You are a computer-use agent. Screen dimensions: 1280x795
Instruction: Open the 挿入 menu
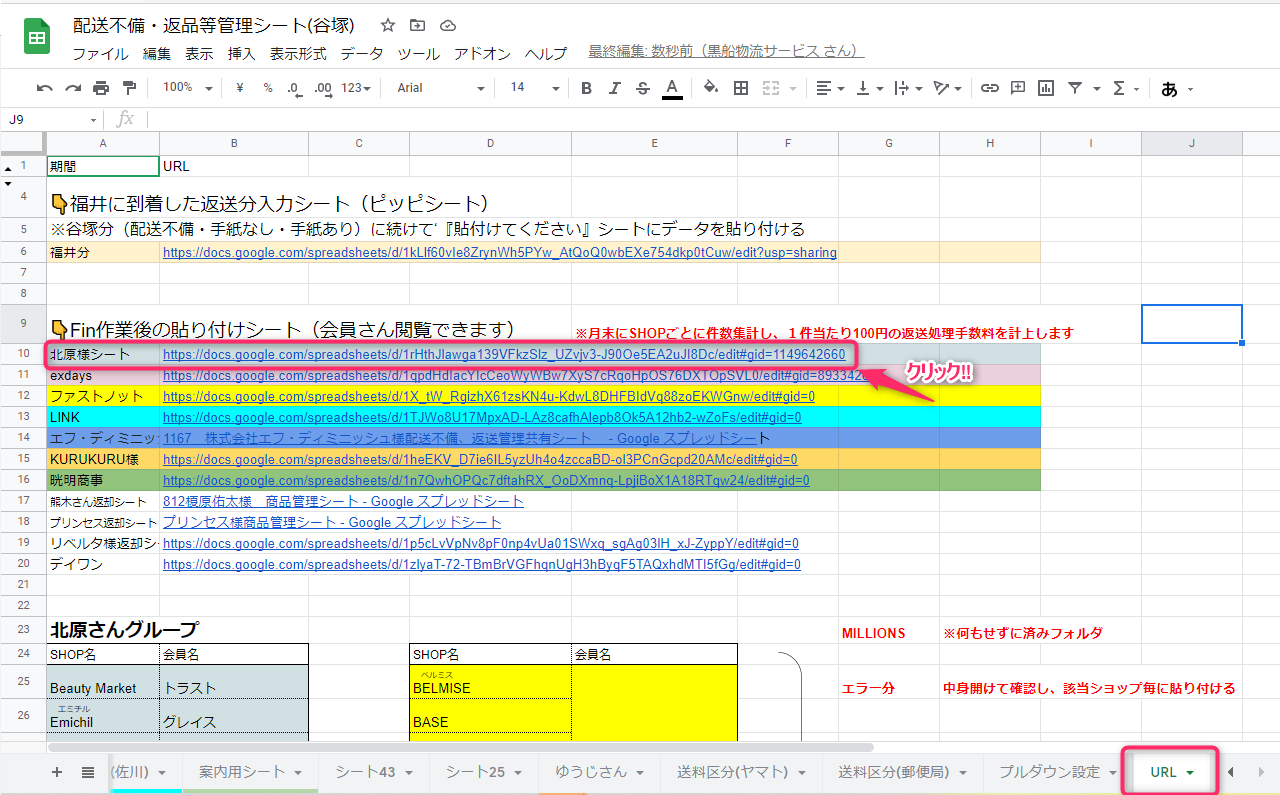(x=242, y=54)
